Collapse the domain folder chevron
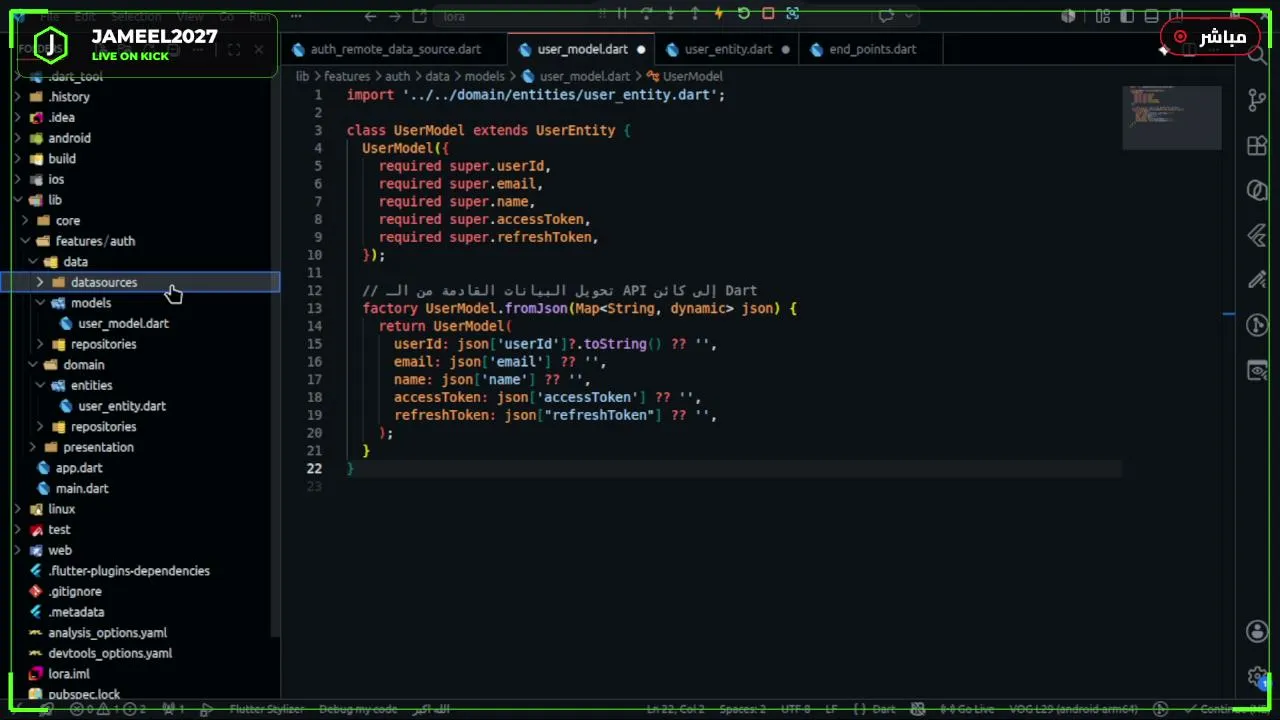Viewport: 1280px width, 720px height. click(x=32, y=365)
